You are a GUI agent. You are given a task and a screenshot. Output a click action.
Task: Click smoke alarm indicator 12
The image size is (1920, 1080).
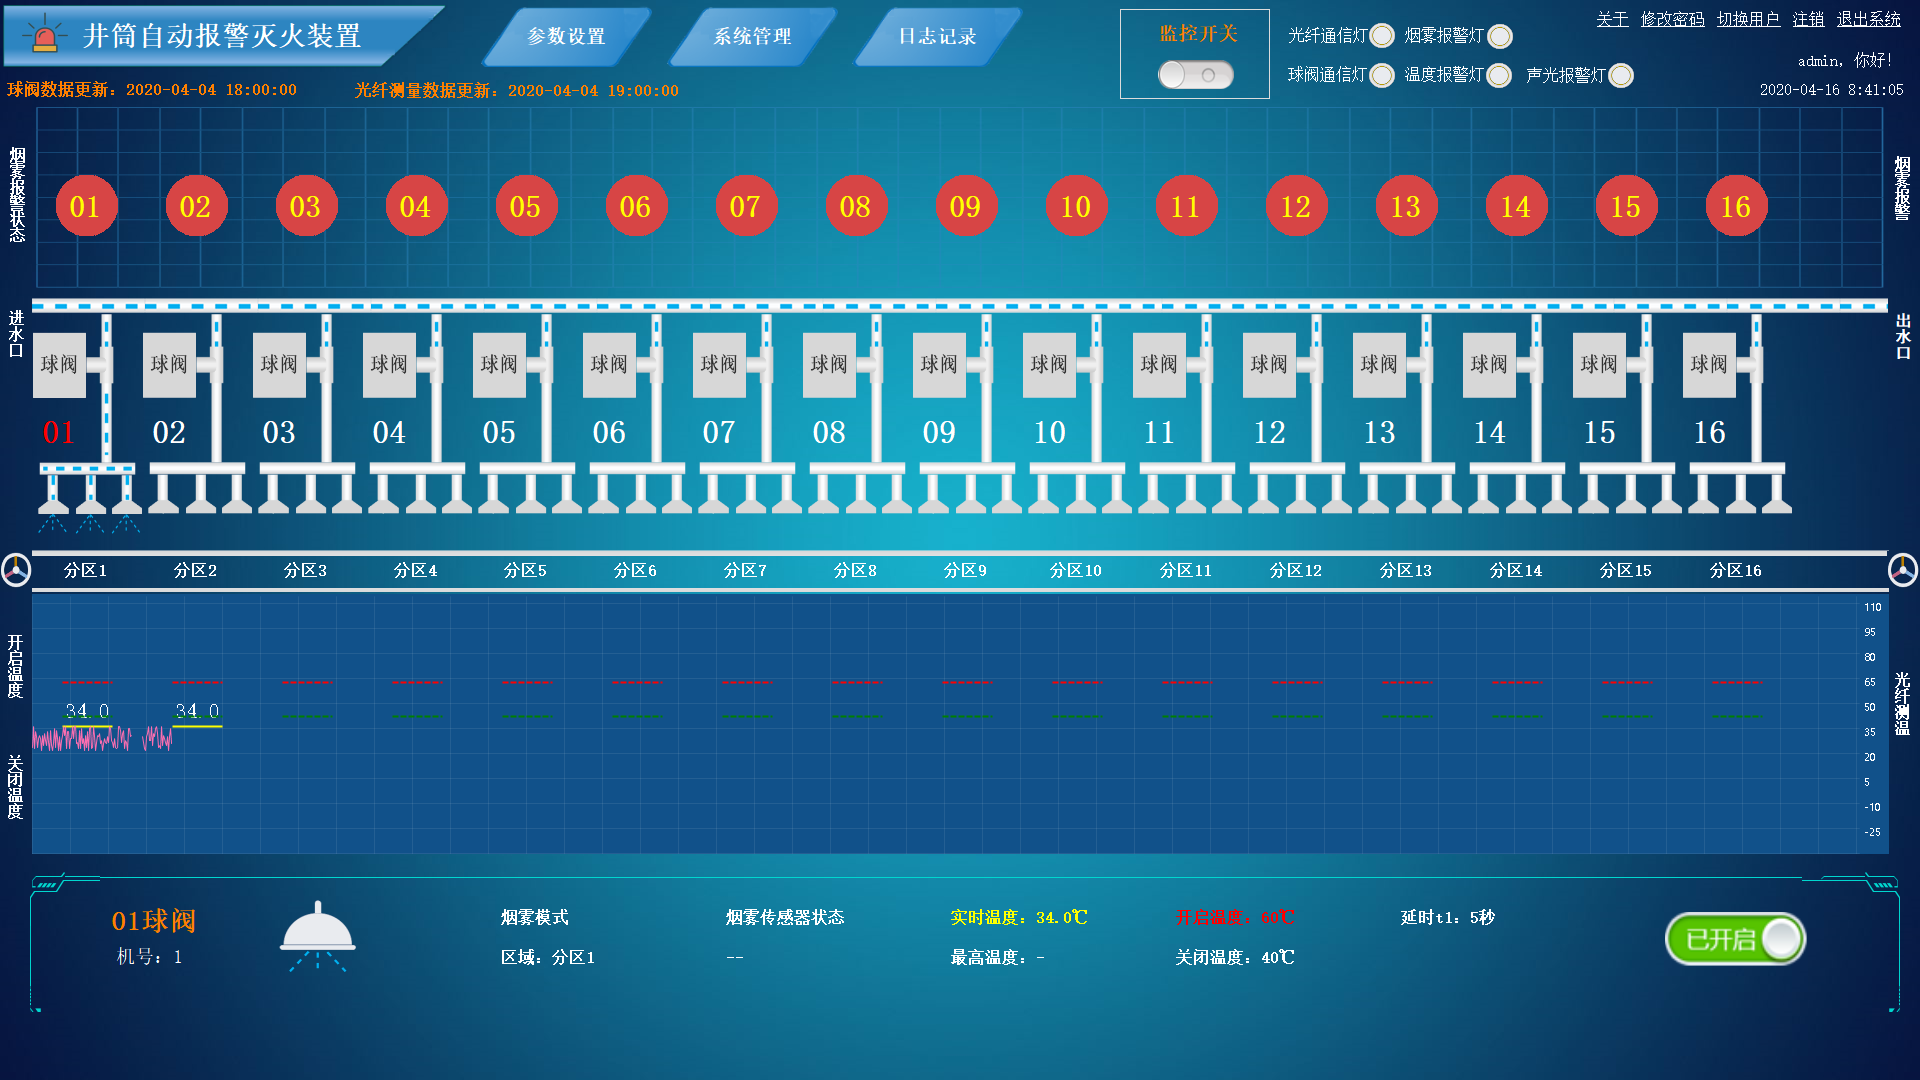pyautogui.click(x=1295, y=207)
